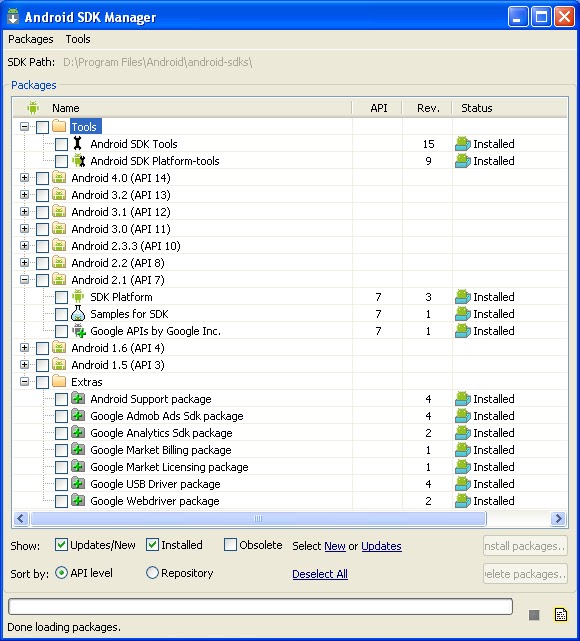Expand the Android 4.0 (API 14) node
The width and height of the screenshot is (580, 641).
[25, 177]
